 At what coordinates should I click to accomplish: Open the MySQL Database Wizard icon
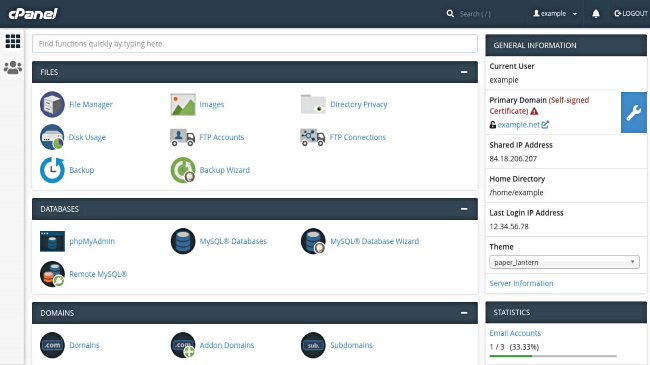[x=313, y=241]
